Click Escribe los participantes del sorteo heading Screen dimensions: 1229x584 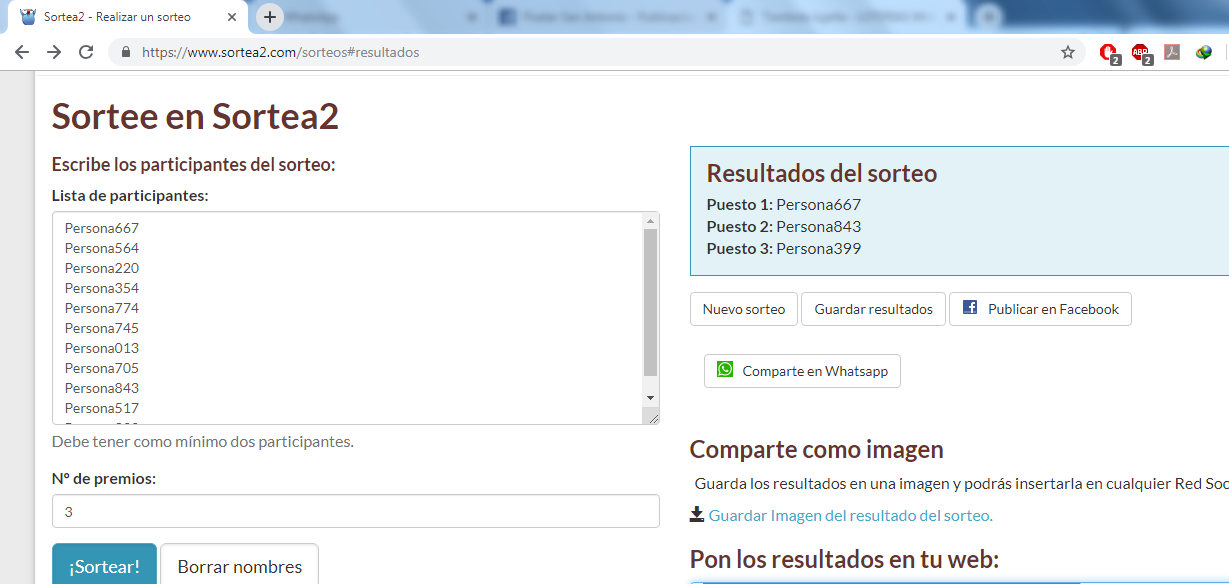(x=194, y=164)
